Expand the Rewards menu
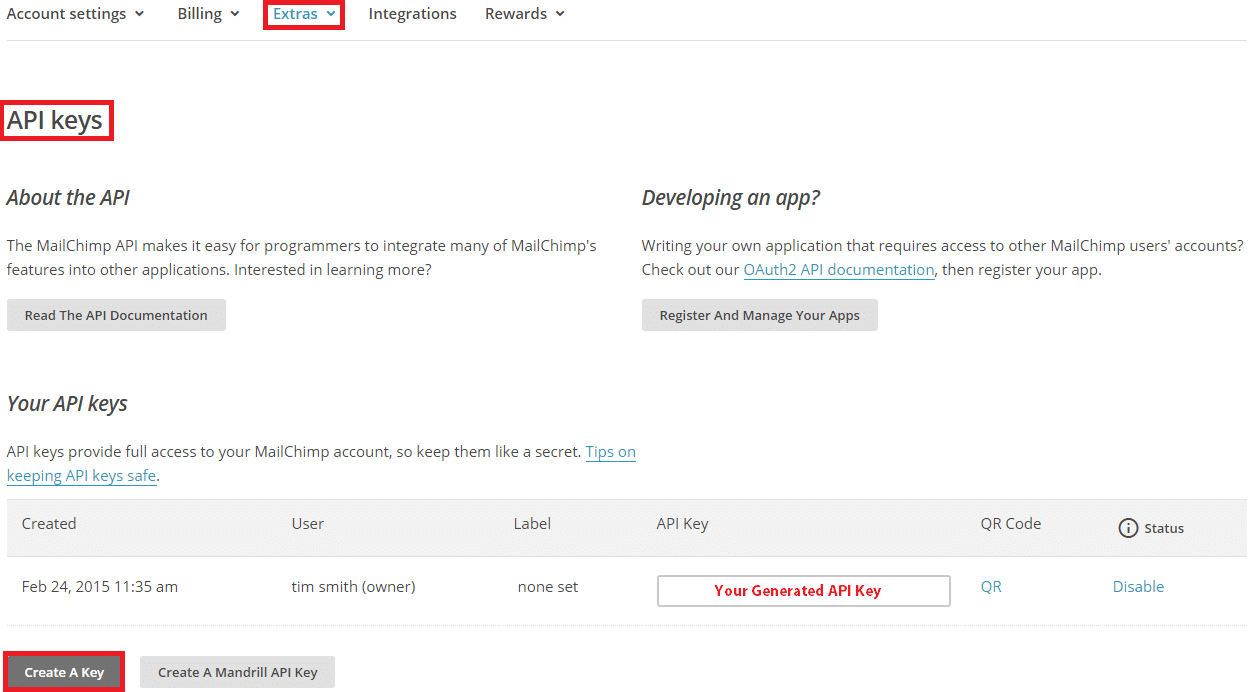This screenshot has width=1253, height=692. (x=524, y=14)
